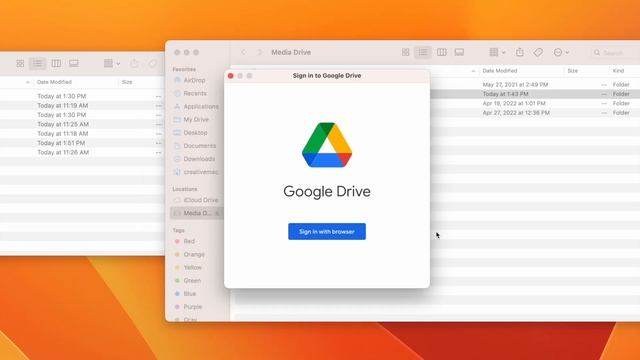Open the More actions menu in Media Drive toolbar
The height and width of the screenshot is (360, 640).
[561, 52]
